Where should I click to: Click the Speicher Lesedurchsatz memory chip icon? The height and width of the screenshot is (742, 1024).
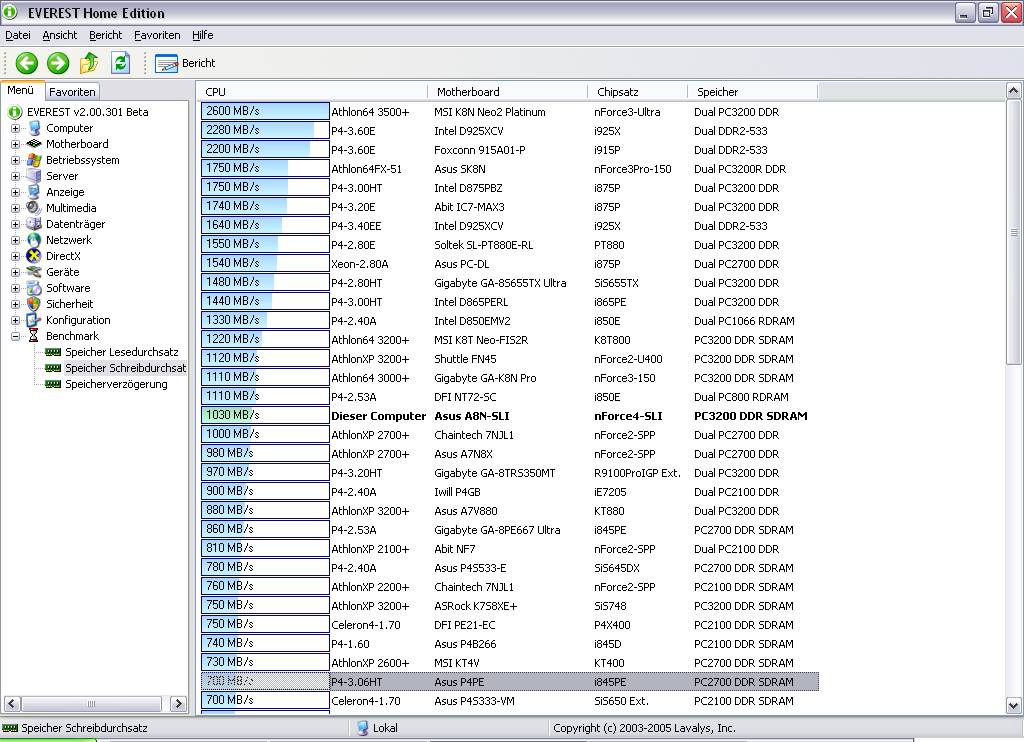coord(53,352)
